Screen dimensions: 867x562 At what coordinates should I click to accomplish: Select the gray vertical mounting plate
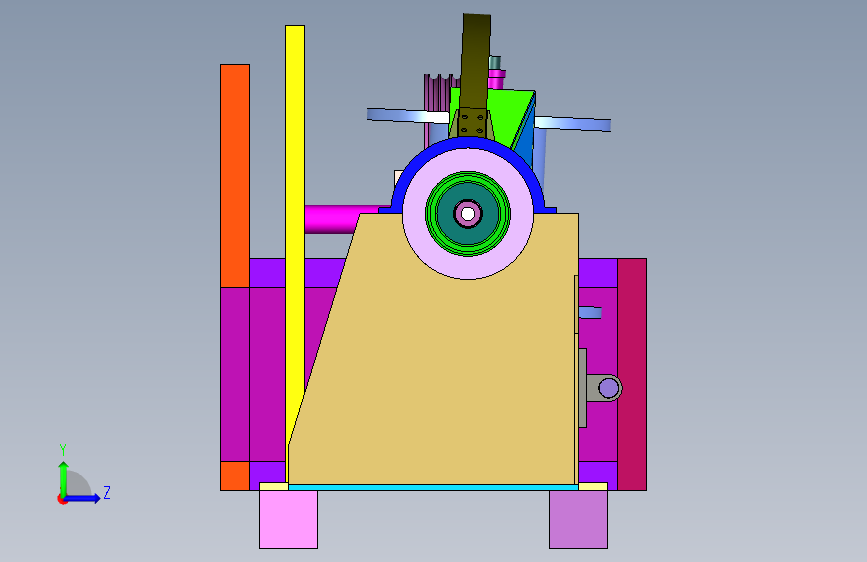(582, 388)
